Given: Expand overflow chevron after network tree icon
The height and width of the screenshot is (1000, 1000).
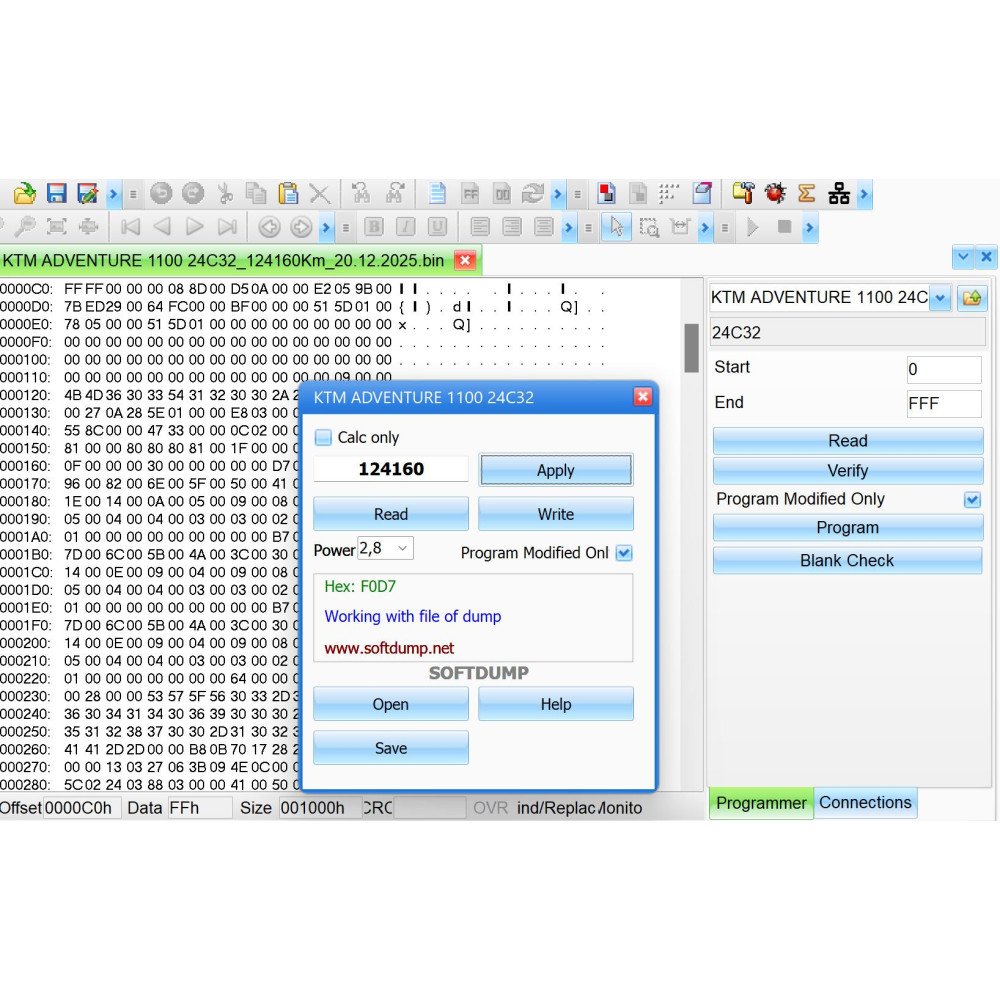Looking at the screenshot, I should (x=864, y=193).
